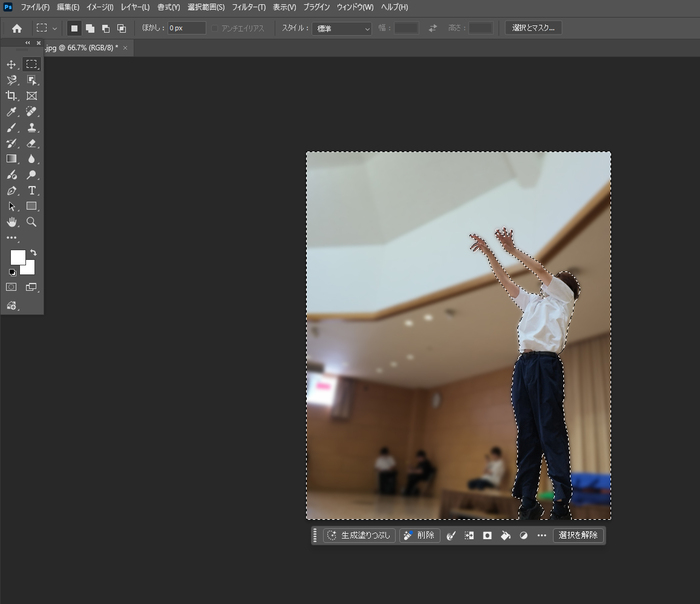
Task: Choose the Eyedropper tool
Action: (11, 112)
